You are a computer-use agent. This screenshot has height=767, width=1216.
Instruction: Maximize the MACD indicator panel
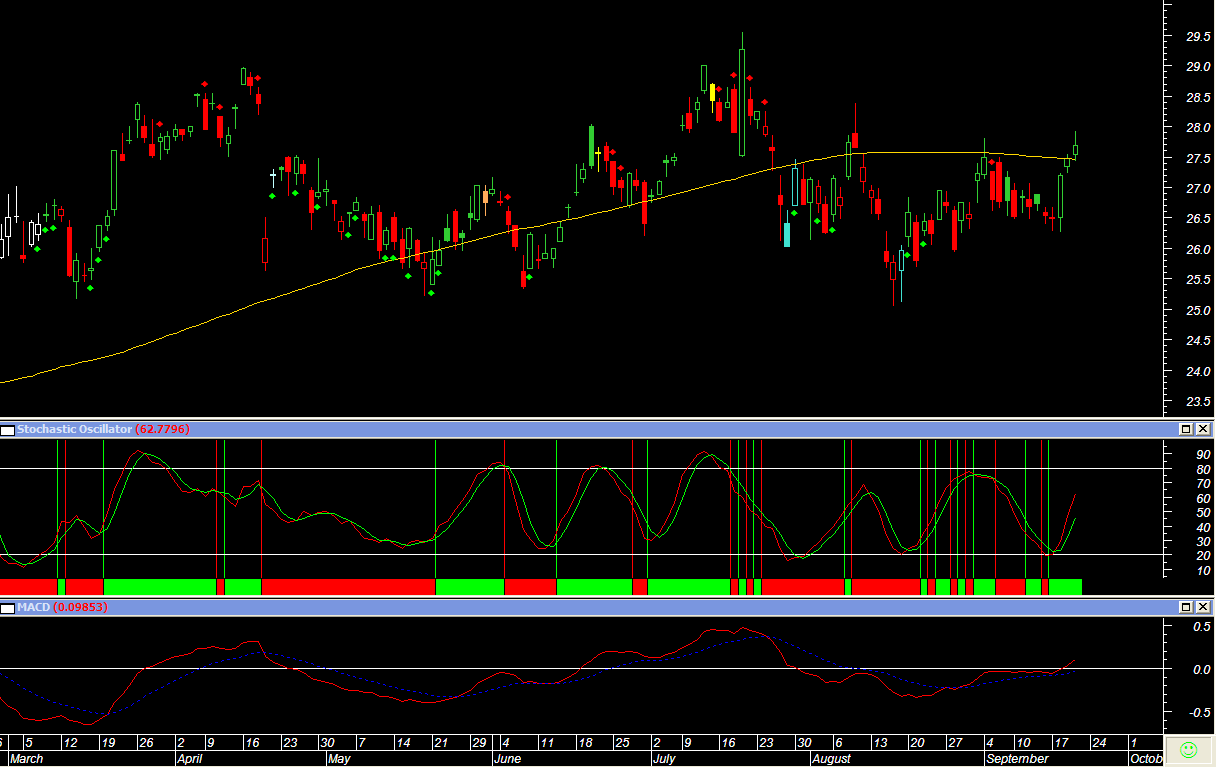[1186, 607]
